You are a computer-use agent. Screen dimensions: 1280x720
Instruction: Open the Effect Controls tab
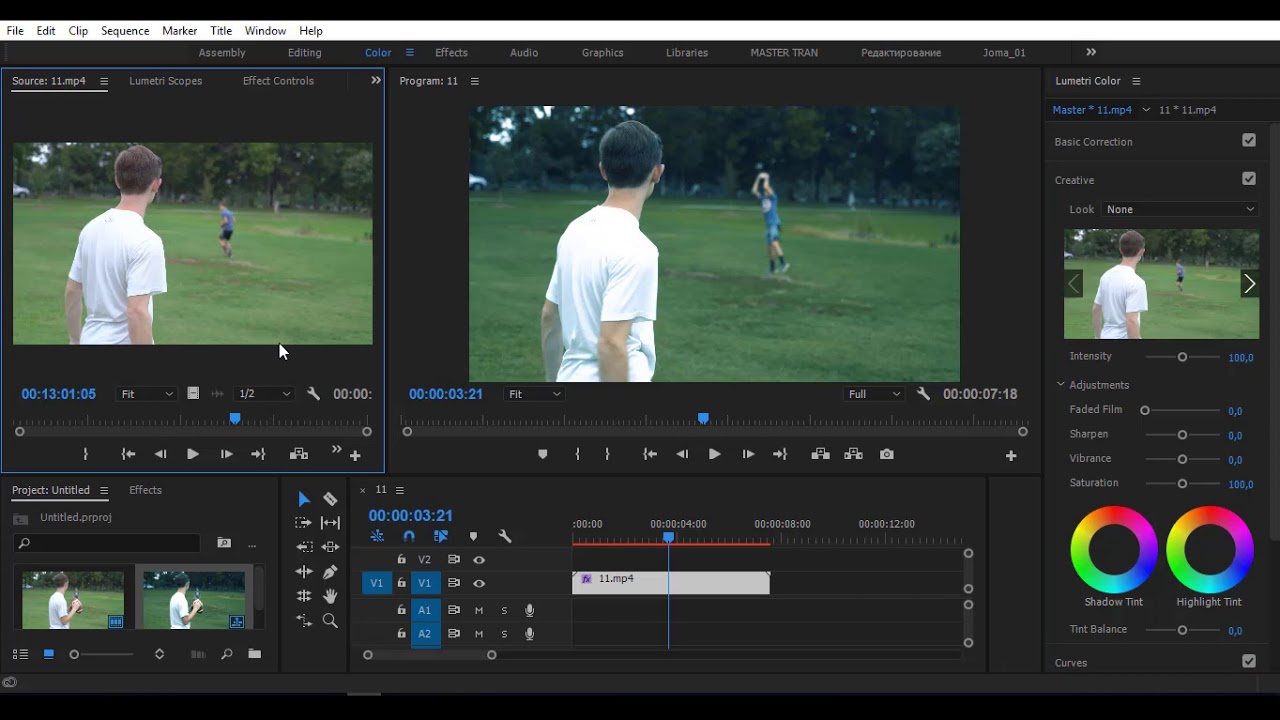(278, 81)
